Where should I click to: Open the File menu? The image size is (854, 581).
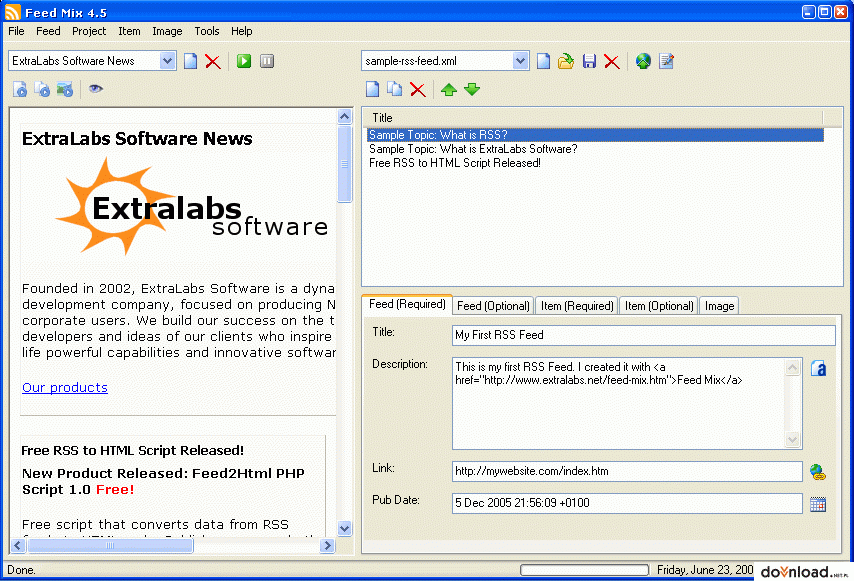click(x=16, y=31)
